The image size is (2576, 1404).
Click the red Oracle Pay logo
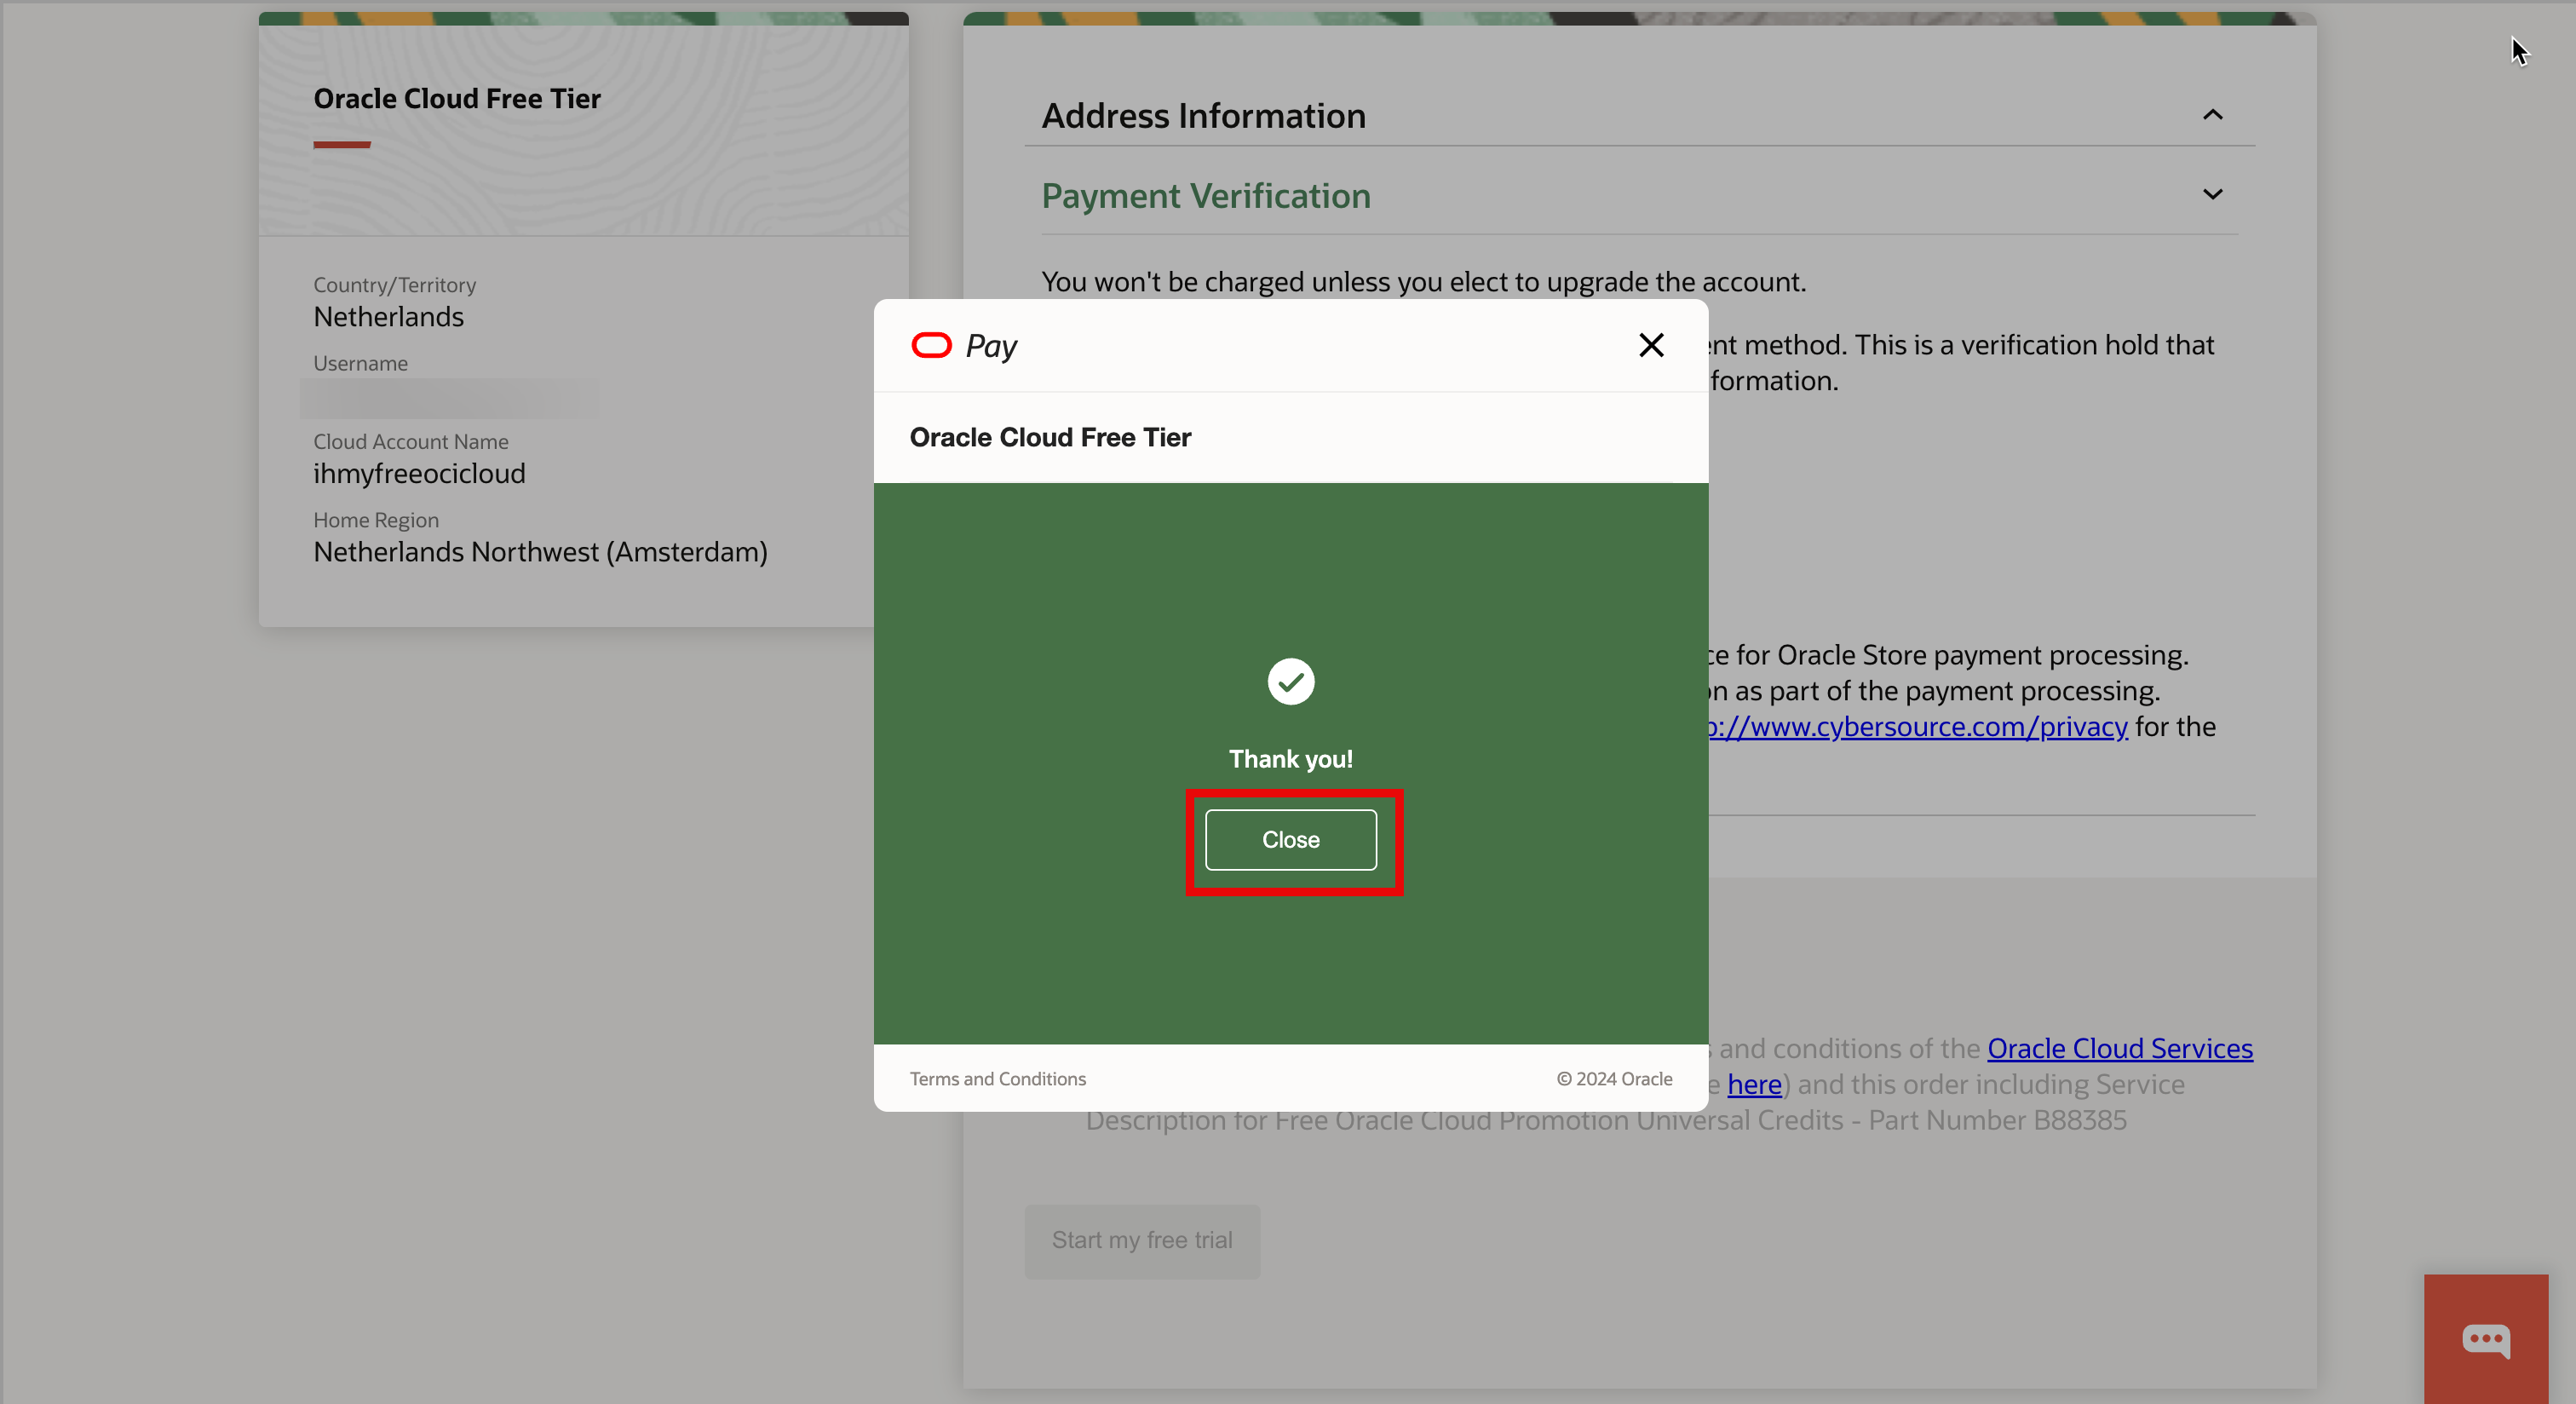pyautogui.click(x=931, y=345)
